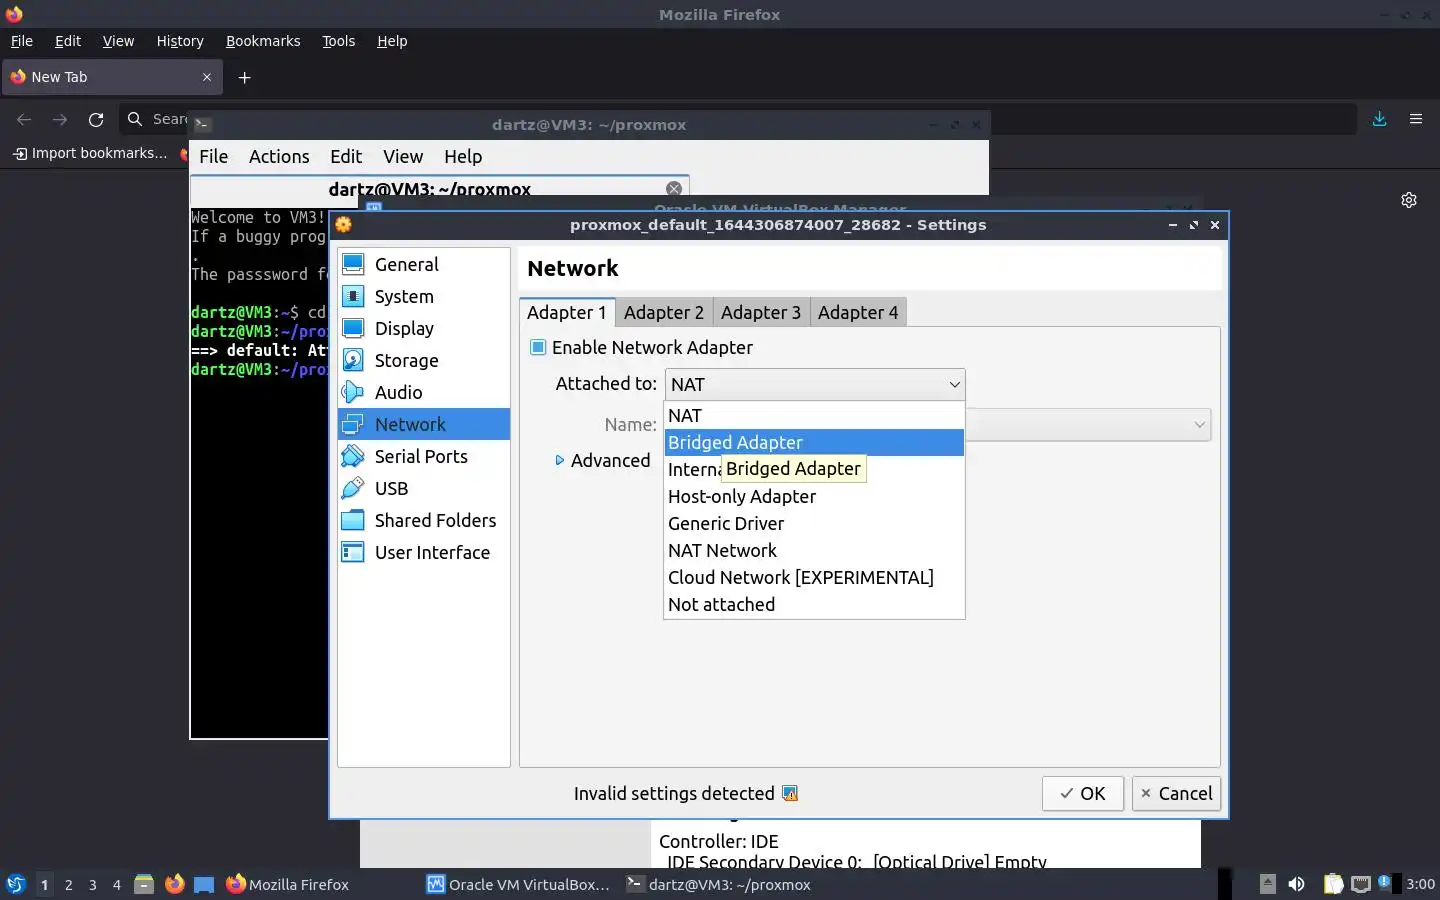This screenshot has width=1440, height=900.
Task: Open the Storage settings category icon
Action: click(353, 360)
